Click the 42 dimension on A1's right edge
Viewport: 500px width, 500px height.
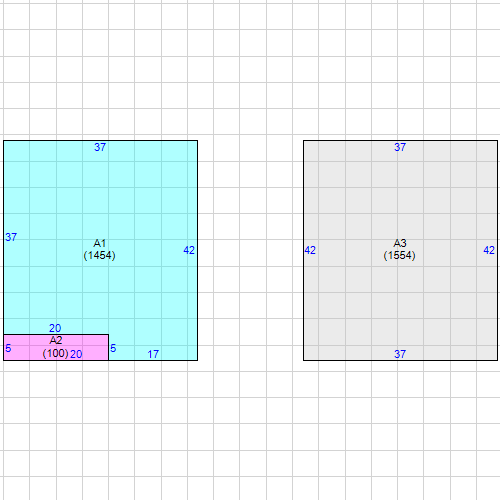pyautogui.click(x=189, y=250)
